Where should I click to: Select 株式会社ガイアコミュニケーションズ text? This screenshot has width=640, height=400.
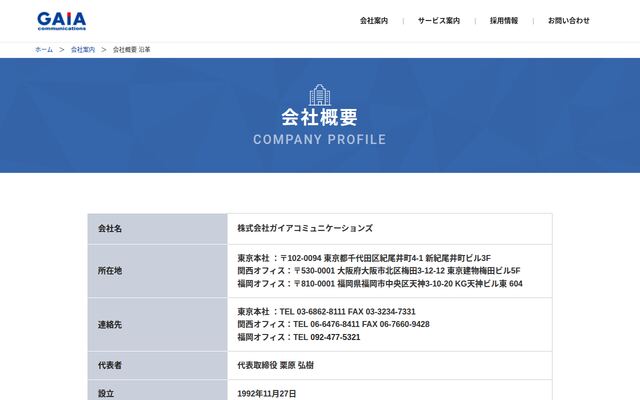305,229
